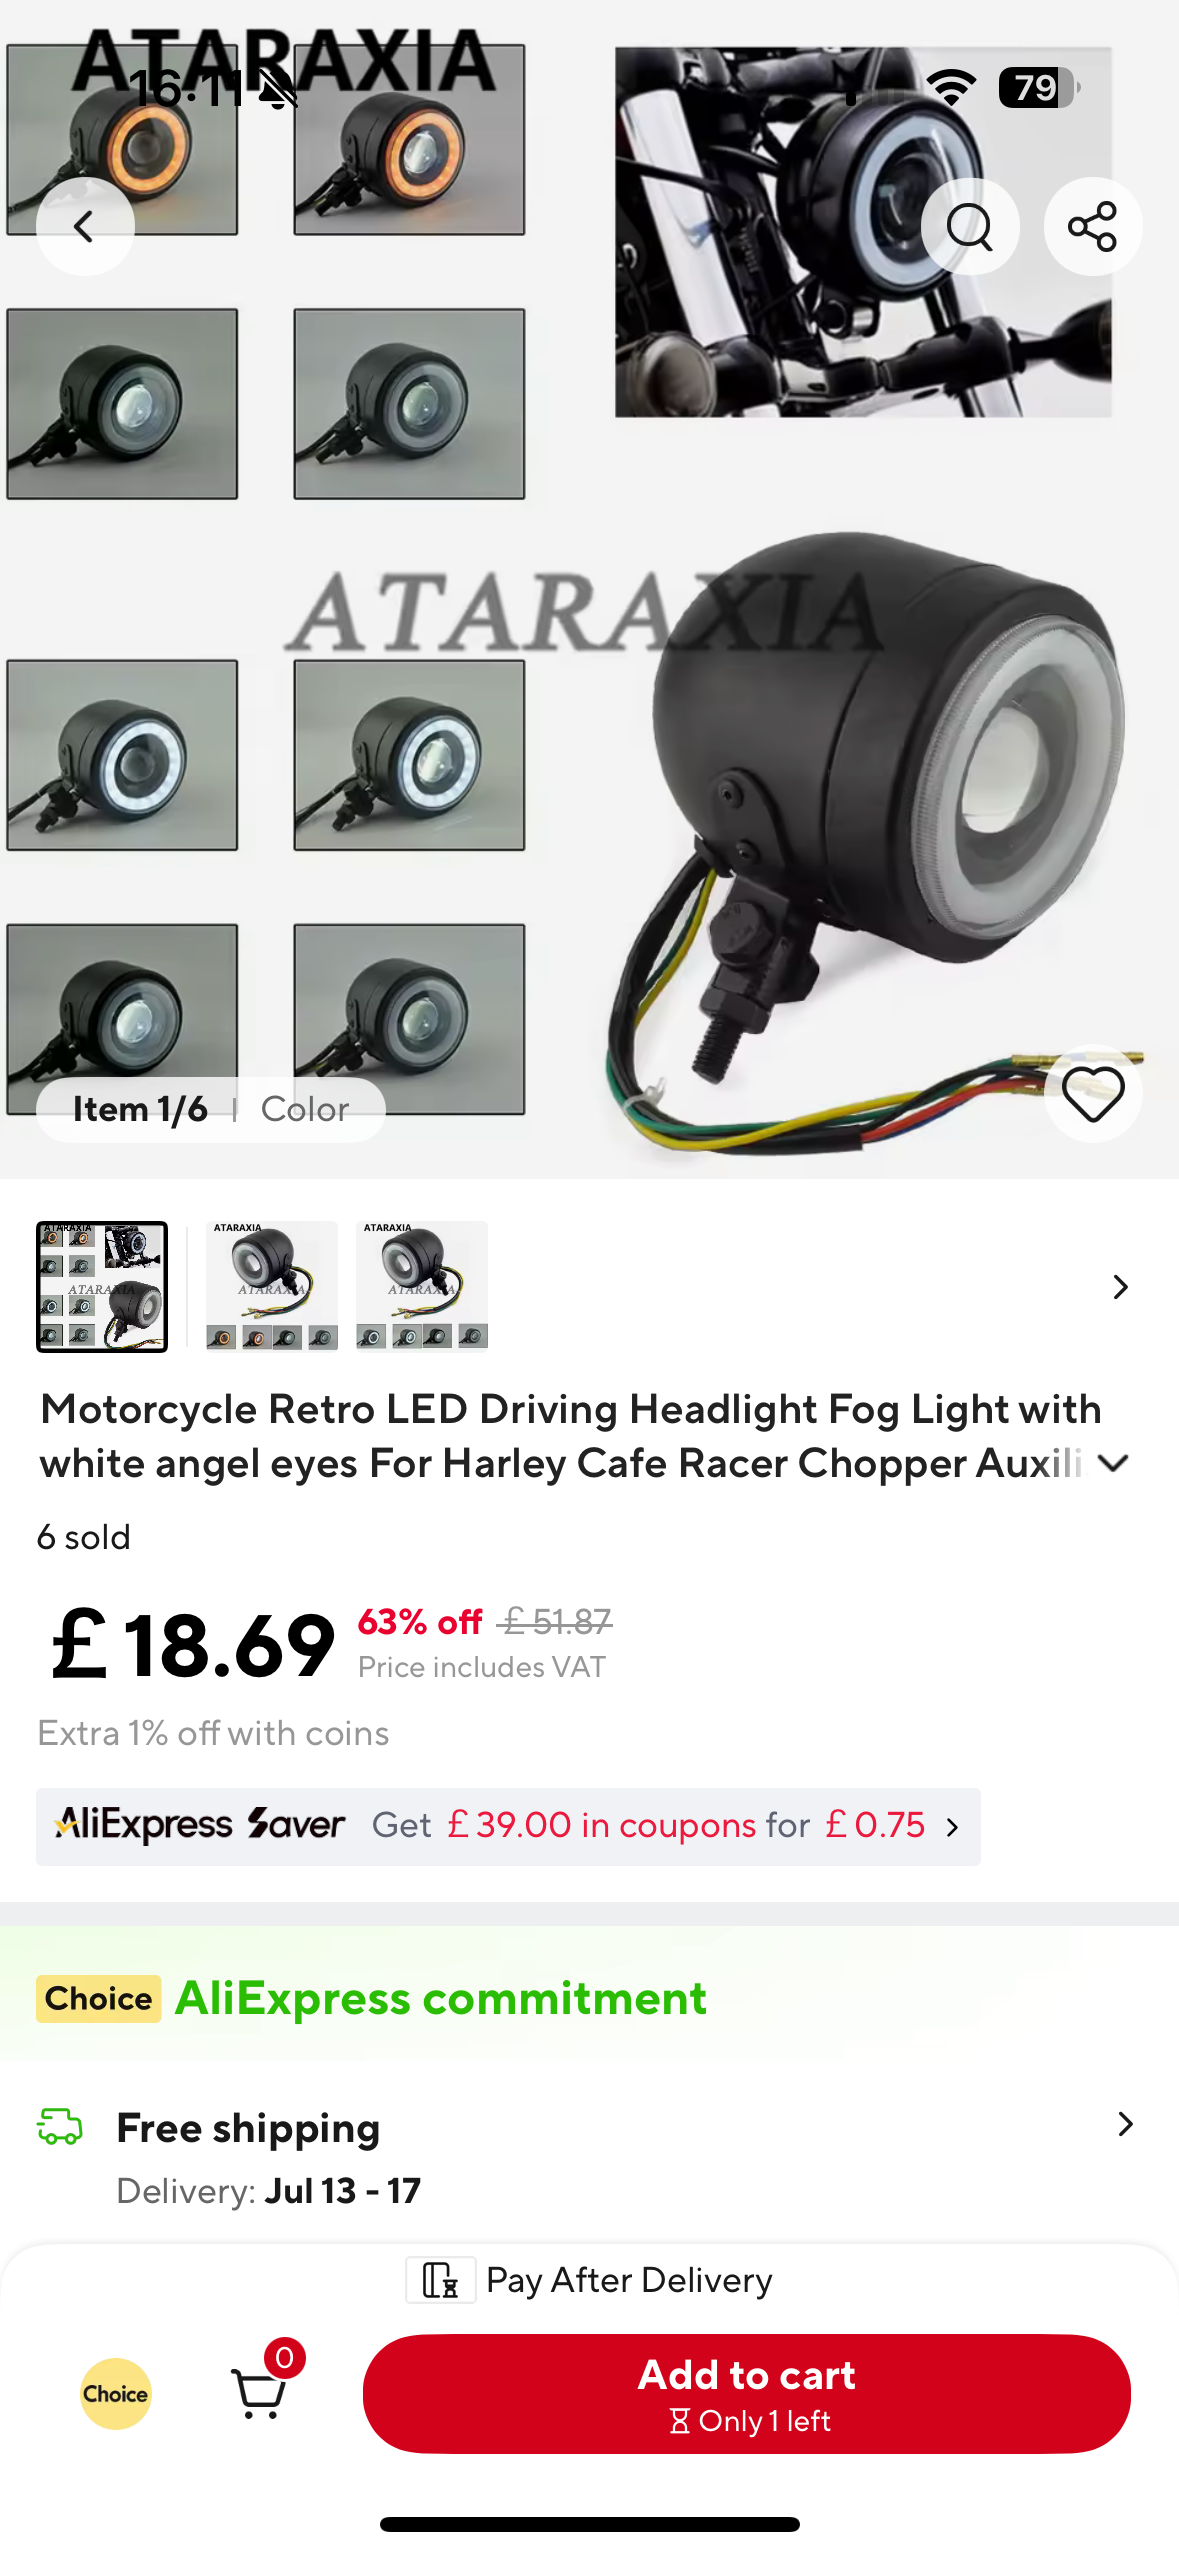The image size is (1179, 2556).
Task: Open the main headlight product image
Action: pyautogui.click(x=589, y=590)
